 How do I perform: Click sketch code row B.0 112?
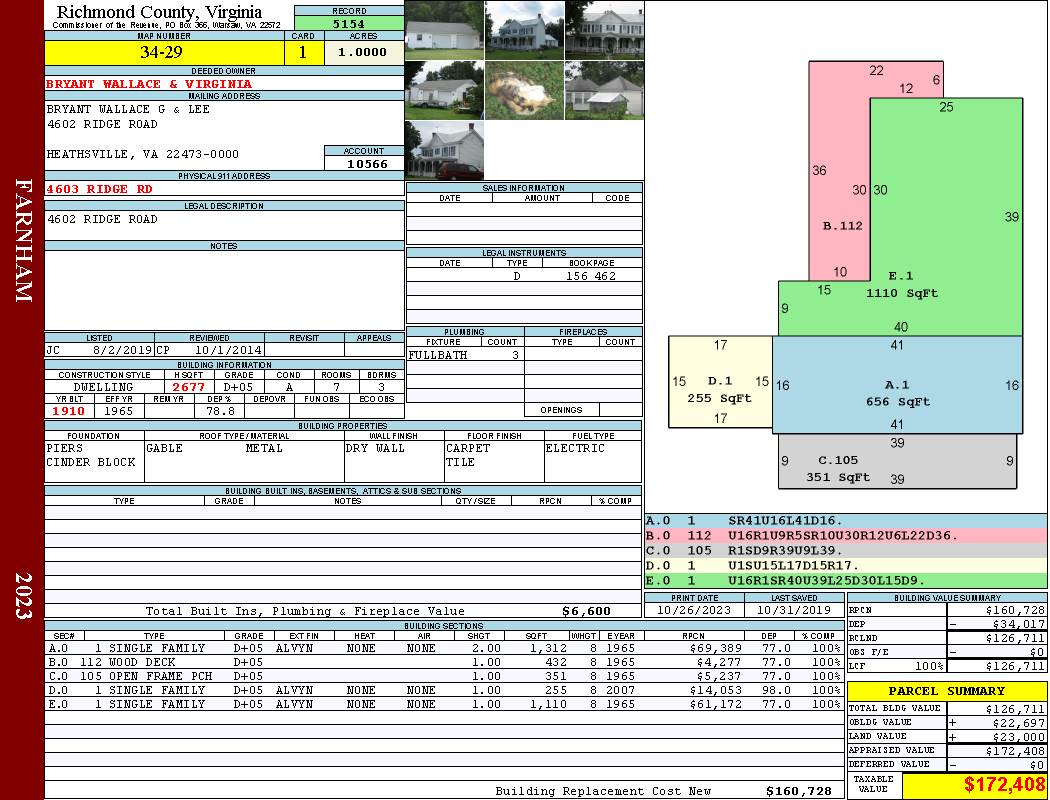(x=846, y=536)
